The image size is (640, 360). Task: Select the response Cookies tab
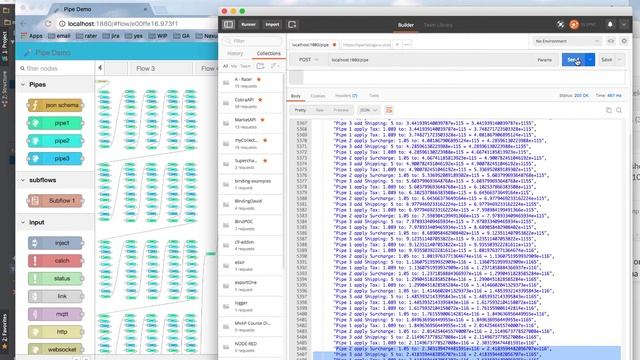coord(318,96)
